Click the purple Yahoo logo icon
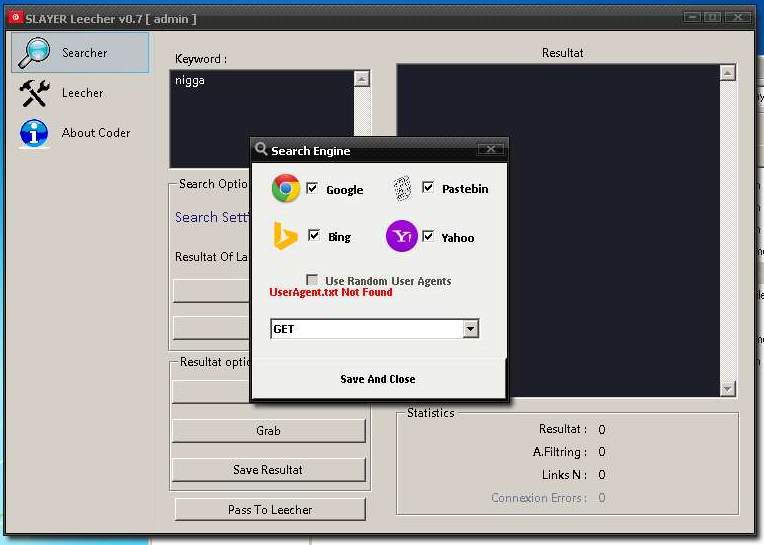The height and width of the screenshot is (545, 764). pyautogui.click(x=402, y=237)
